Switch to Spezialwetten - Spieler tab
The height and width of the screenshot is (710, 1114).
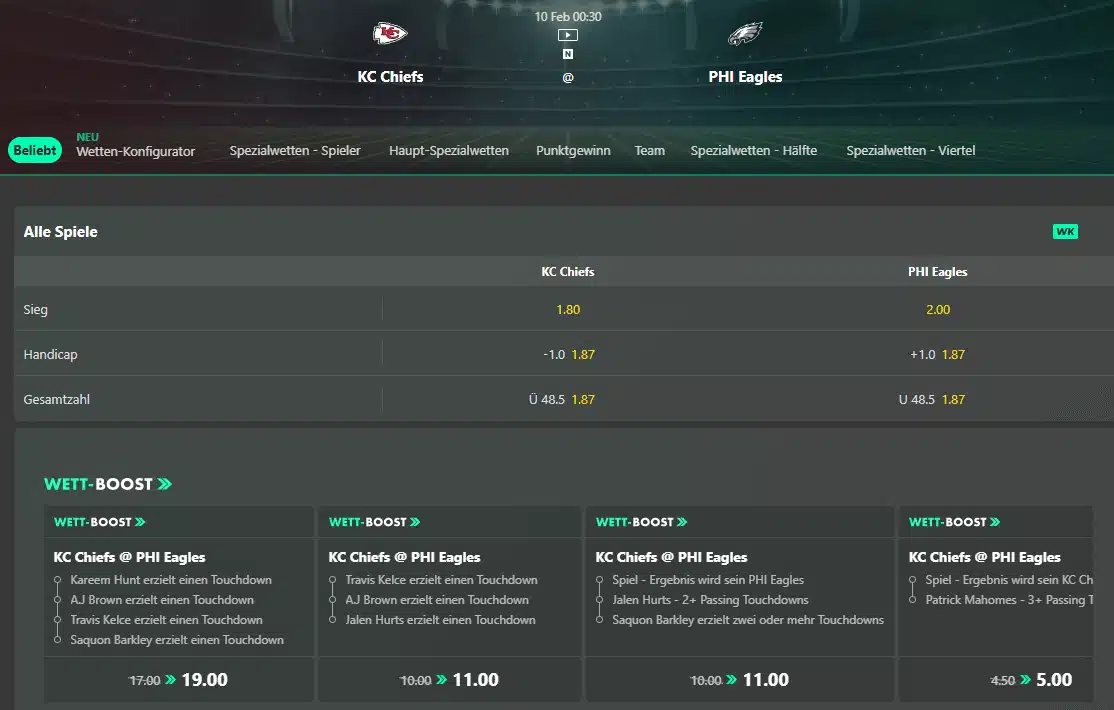295,151
